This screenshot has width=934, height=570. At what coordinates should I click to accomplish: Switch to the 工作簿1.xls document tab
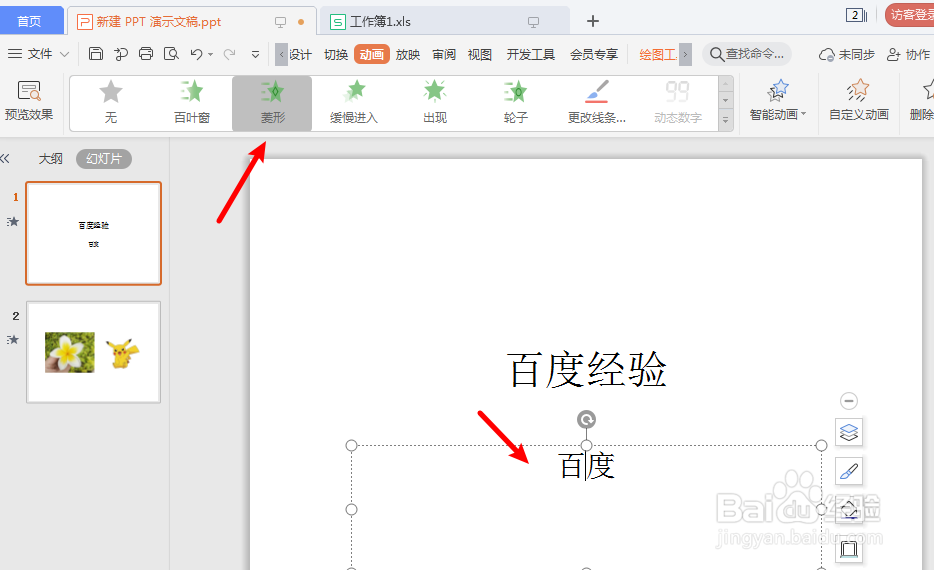click(x=444, y=21)
